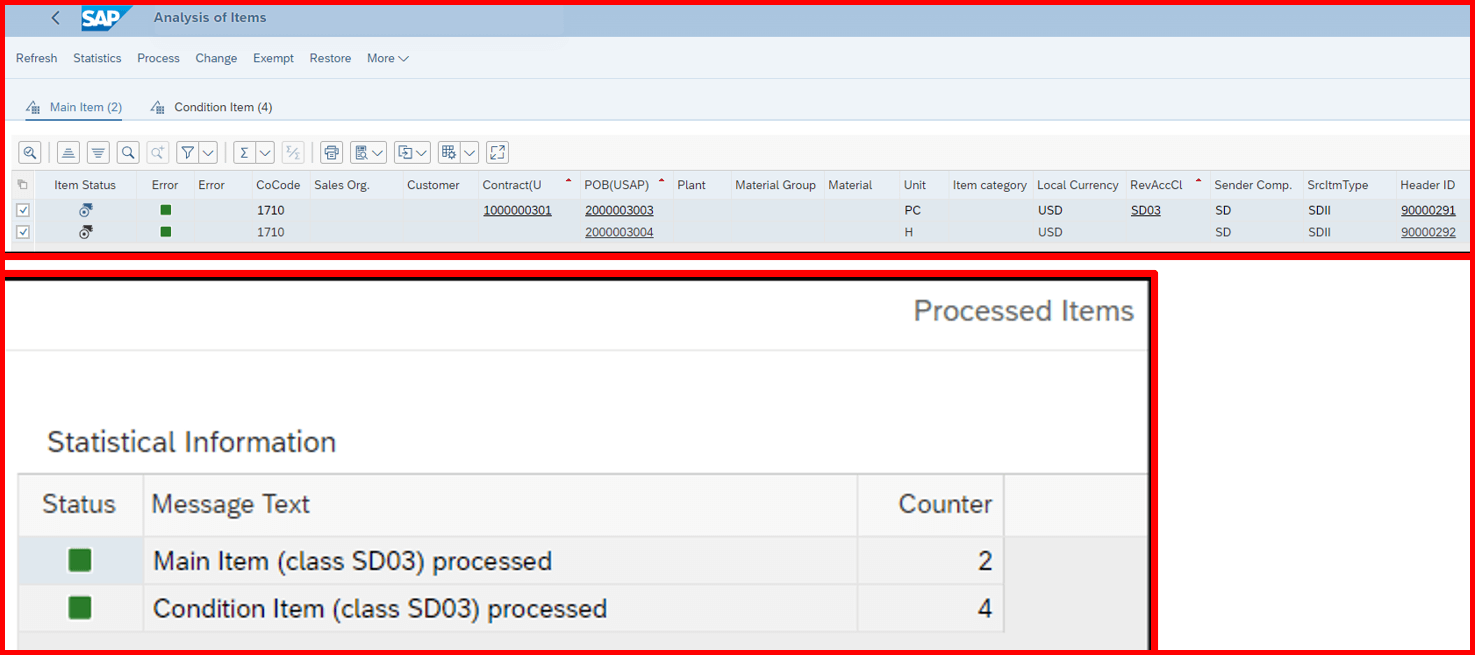Click the Print icon in the toolbar
The image size is (1475, 655).
tap(331, 152)
